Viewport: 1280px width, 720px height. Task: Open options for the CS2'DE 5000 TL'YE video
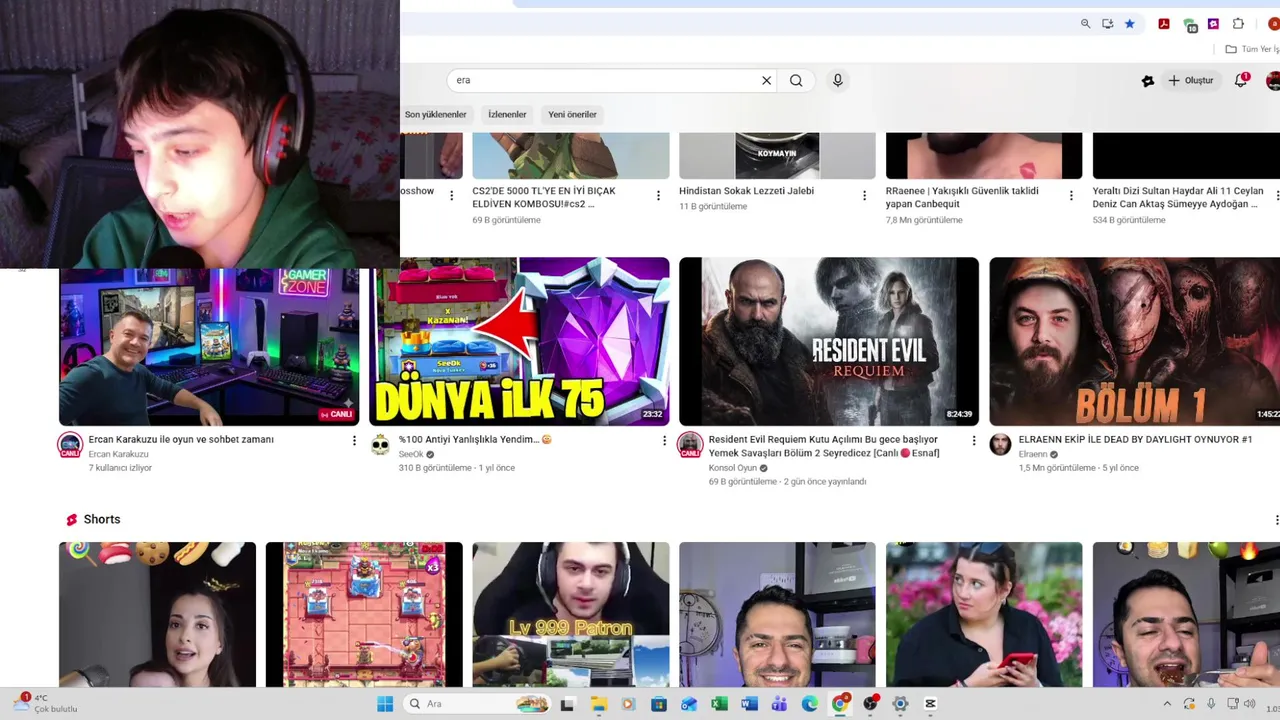(658, 196)
